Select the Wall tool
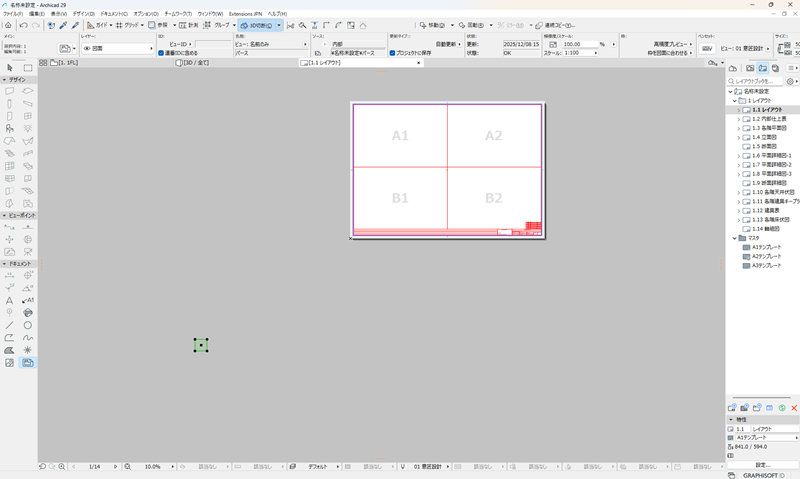Screen dimensions: 800x479 (x=10, y=91)
